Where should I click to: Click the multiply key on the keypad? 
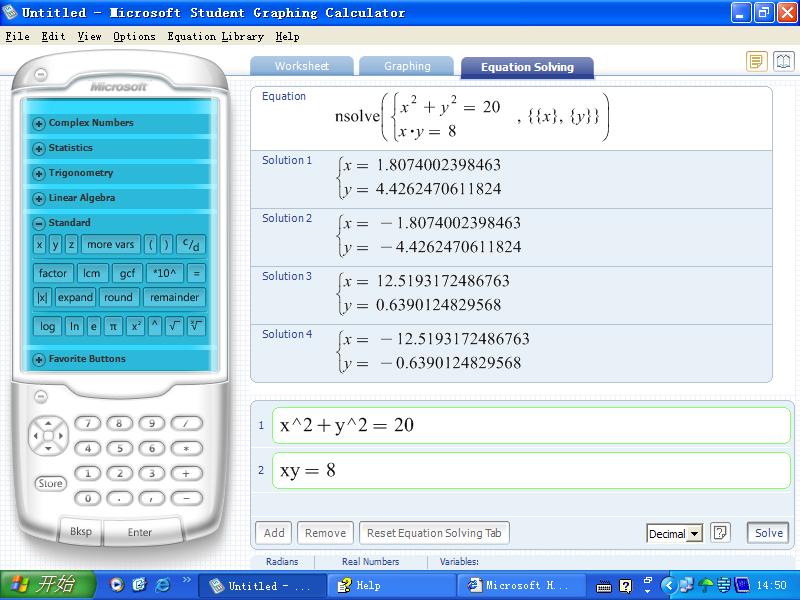pos(186,448)
